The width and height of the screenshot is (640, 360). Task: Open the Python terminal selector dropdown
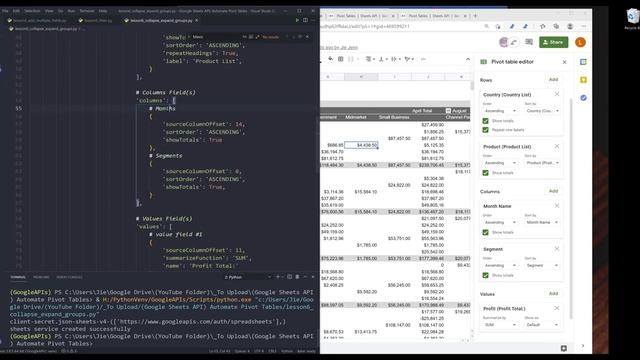[247, 277]
